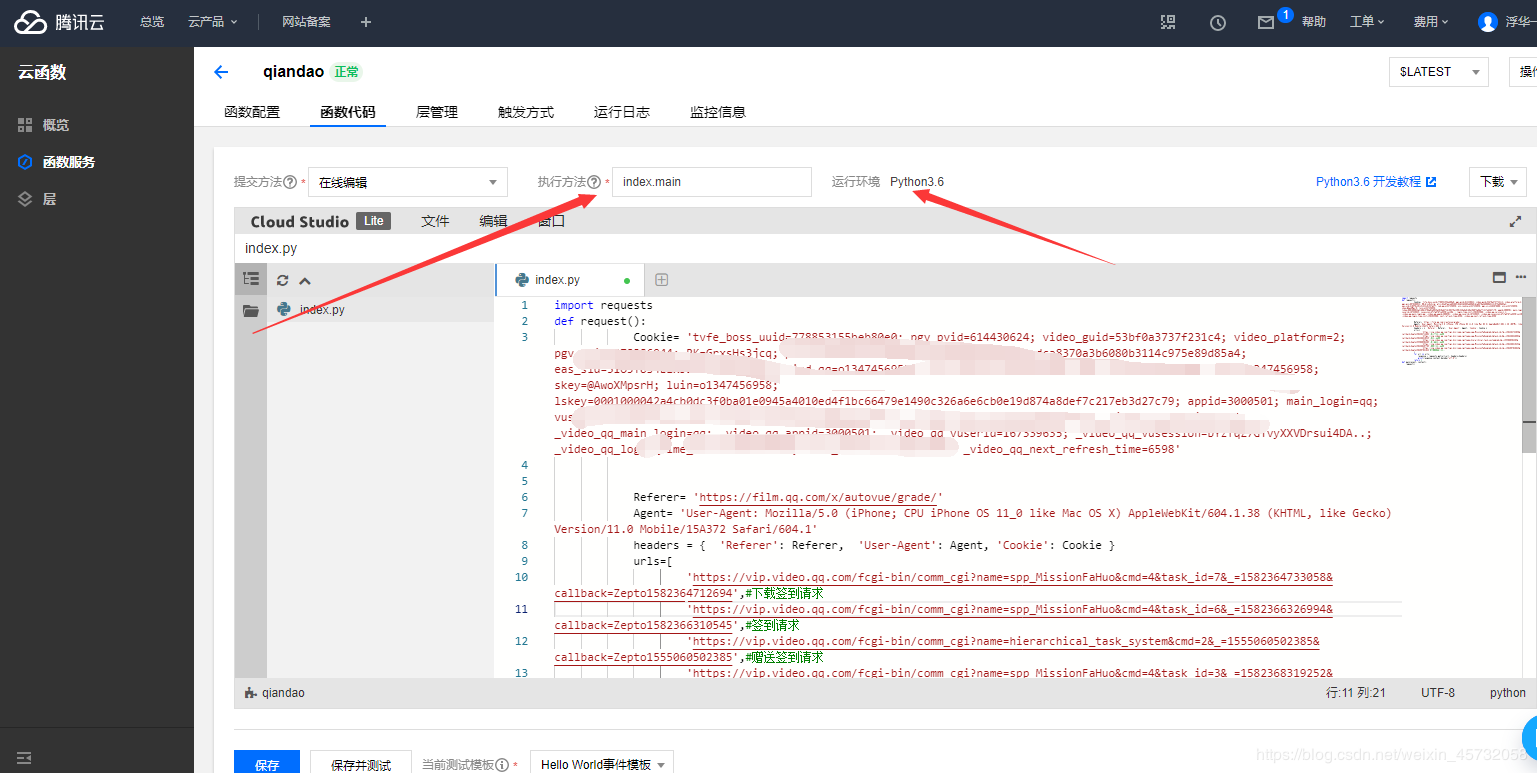Screen dimensions: 1537x773
Task: Open Python3.6 开发教程 link
Action: 1376,182
